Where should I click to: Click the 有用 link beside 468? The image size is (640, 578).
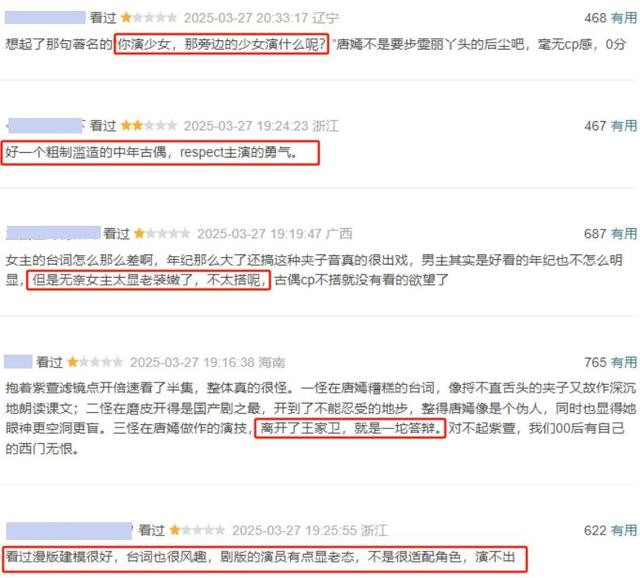coord(624,18)
